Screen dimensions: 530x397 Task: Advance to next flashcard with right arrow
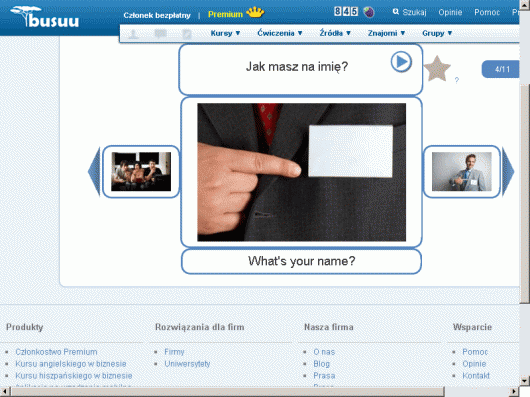tap(508, 171)
